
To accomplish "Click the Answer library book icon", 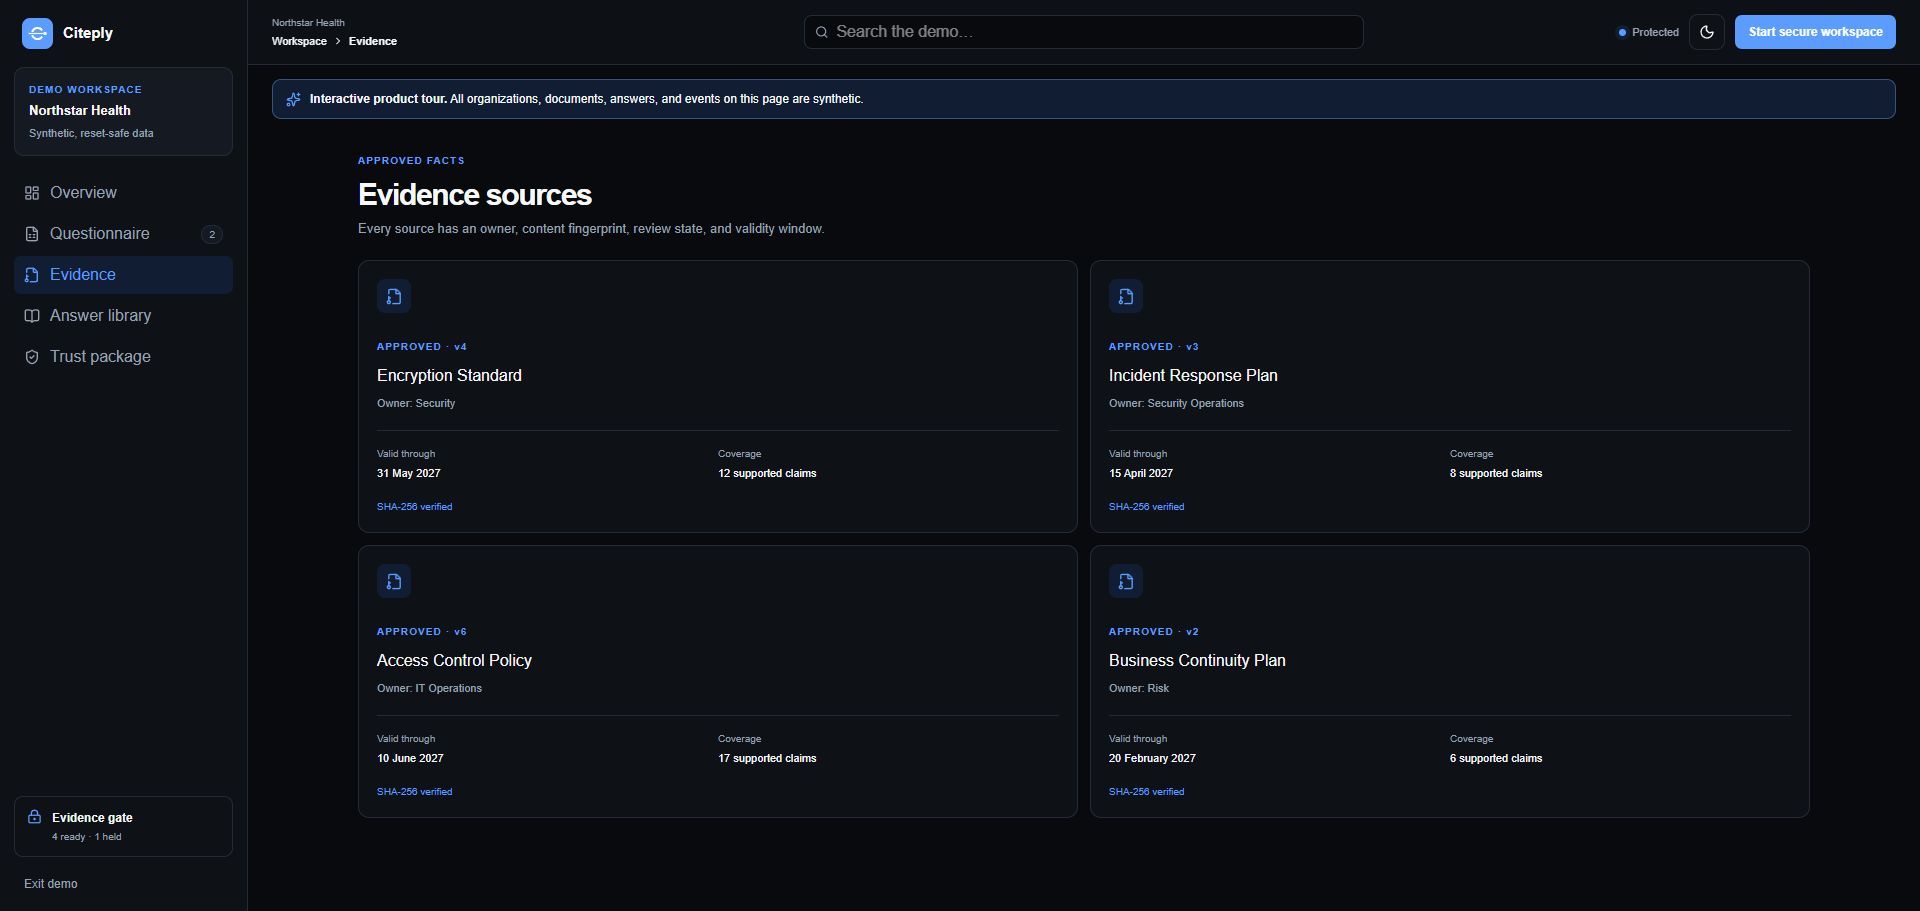I will 32,316.
